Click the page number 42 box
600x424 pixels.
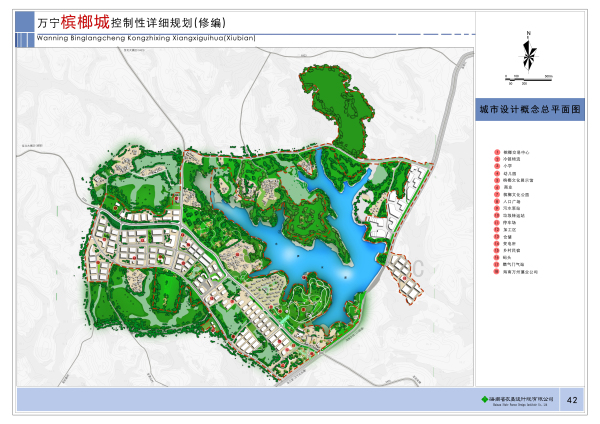tap(573, 400)
